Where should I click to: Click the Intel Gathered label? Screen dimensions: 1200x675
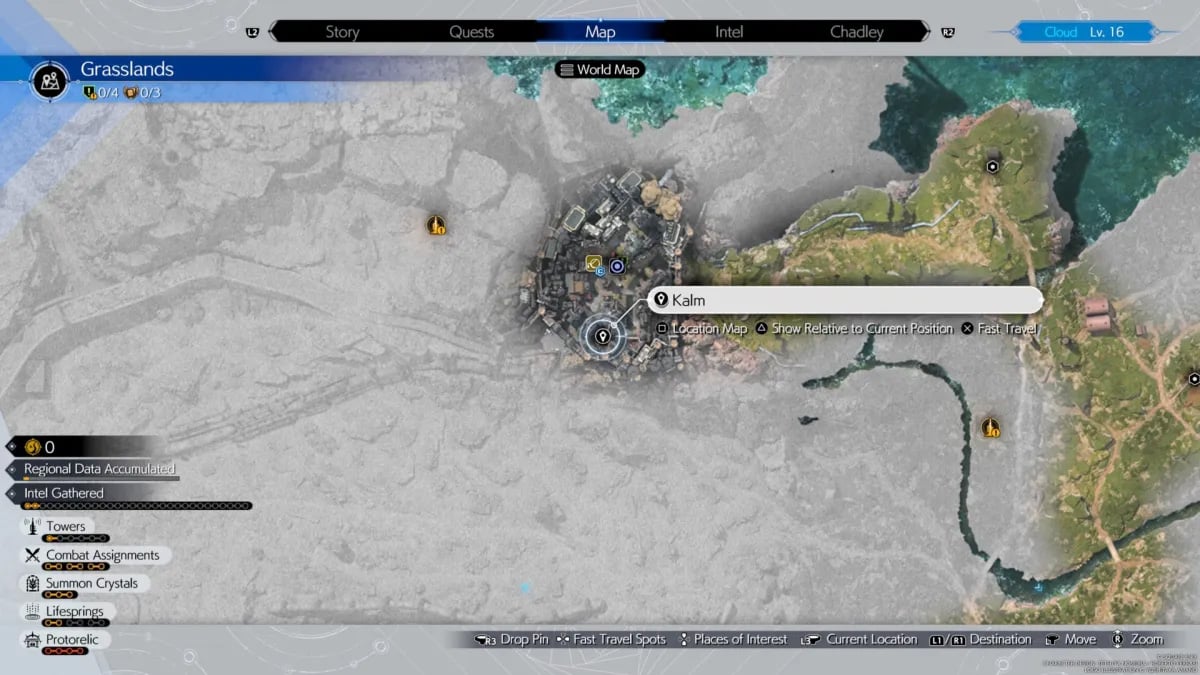click(64, 493)
